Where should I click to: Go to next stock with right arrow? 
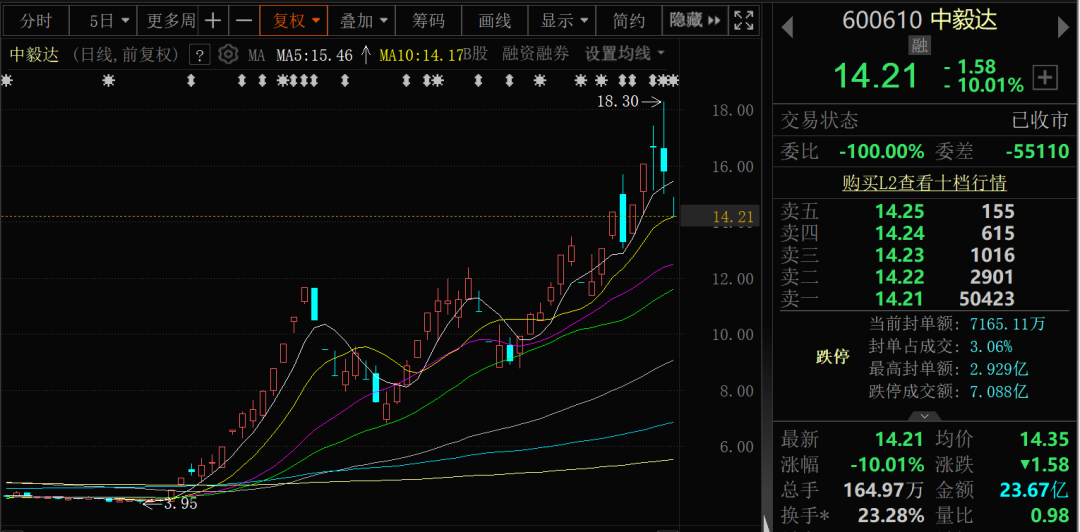point(1062,26)
